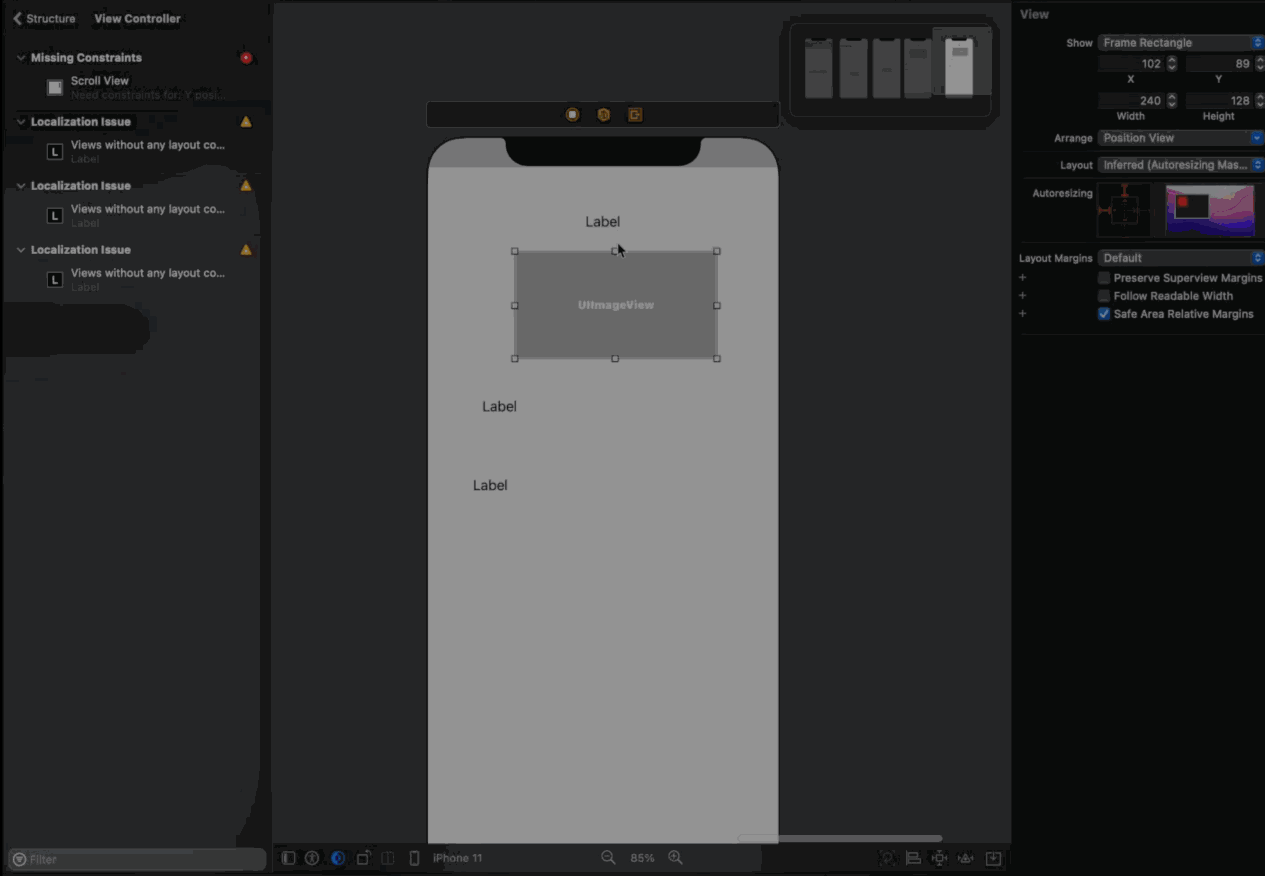This screenshot has height=876, width=1265.
Task: Select the Label directly below the UIImageView
Action: point(499,406)
